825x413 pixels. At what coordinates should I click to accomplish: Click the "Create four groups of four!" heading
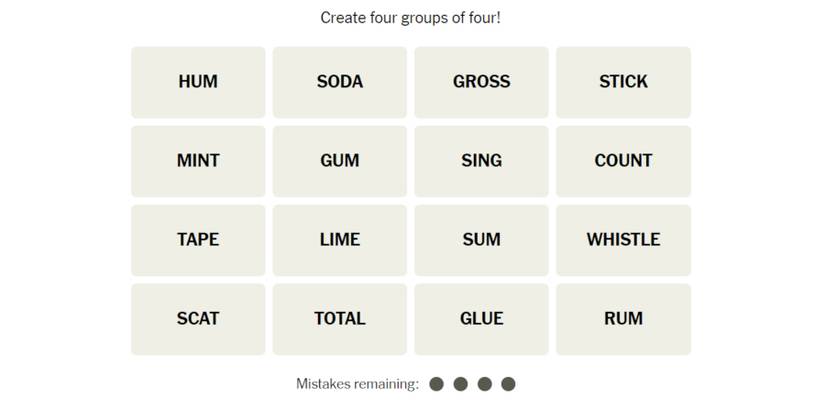[410, 18]
